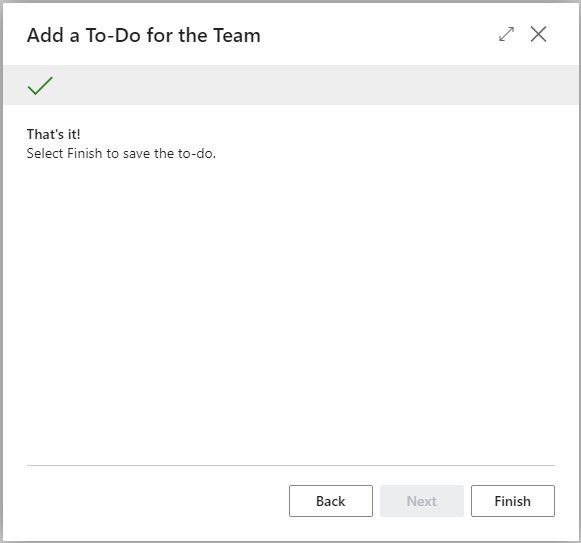Click the greyed-out Next button
Screen dimensions: 581x543
coord(422,501)
